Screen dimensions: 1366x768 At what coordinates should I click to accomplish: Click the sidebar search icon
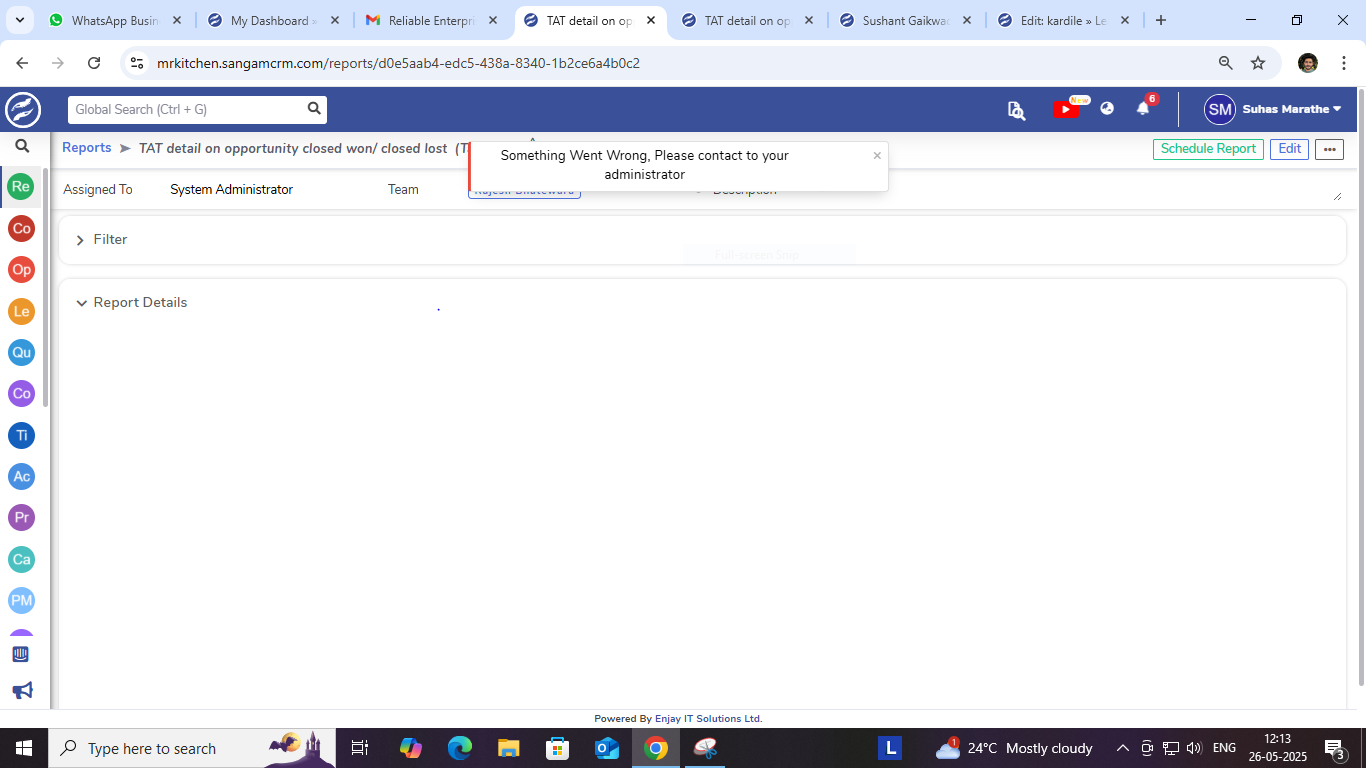[x=22, y=146]
